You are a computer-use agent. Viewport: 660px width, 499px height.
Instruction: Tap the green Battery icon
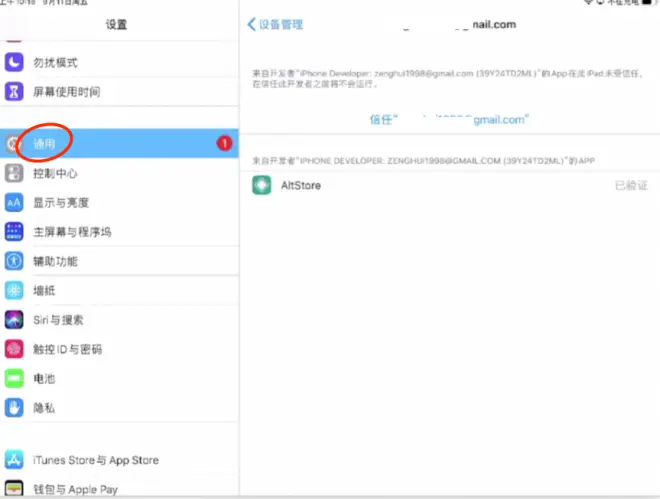(14, 378)
